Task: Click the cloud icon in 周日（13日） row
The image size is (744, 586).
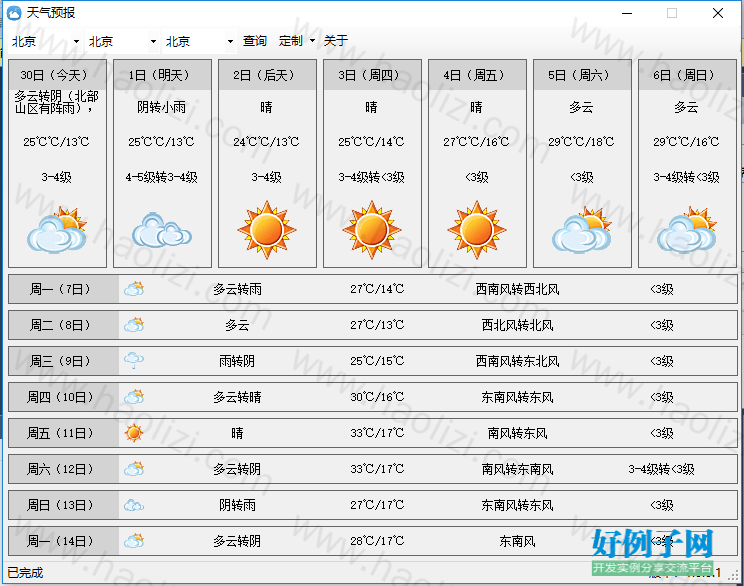Action: pos(134,505)
